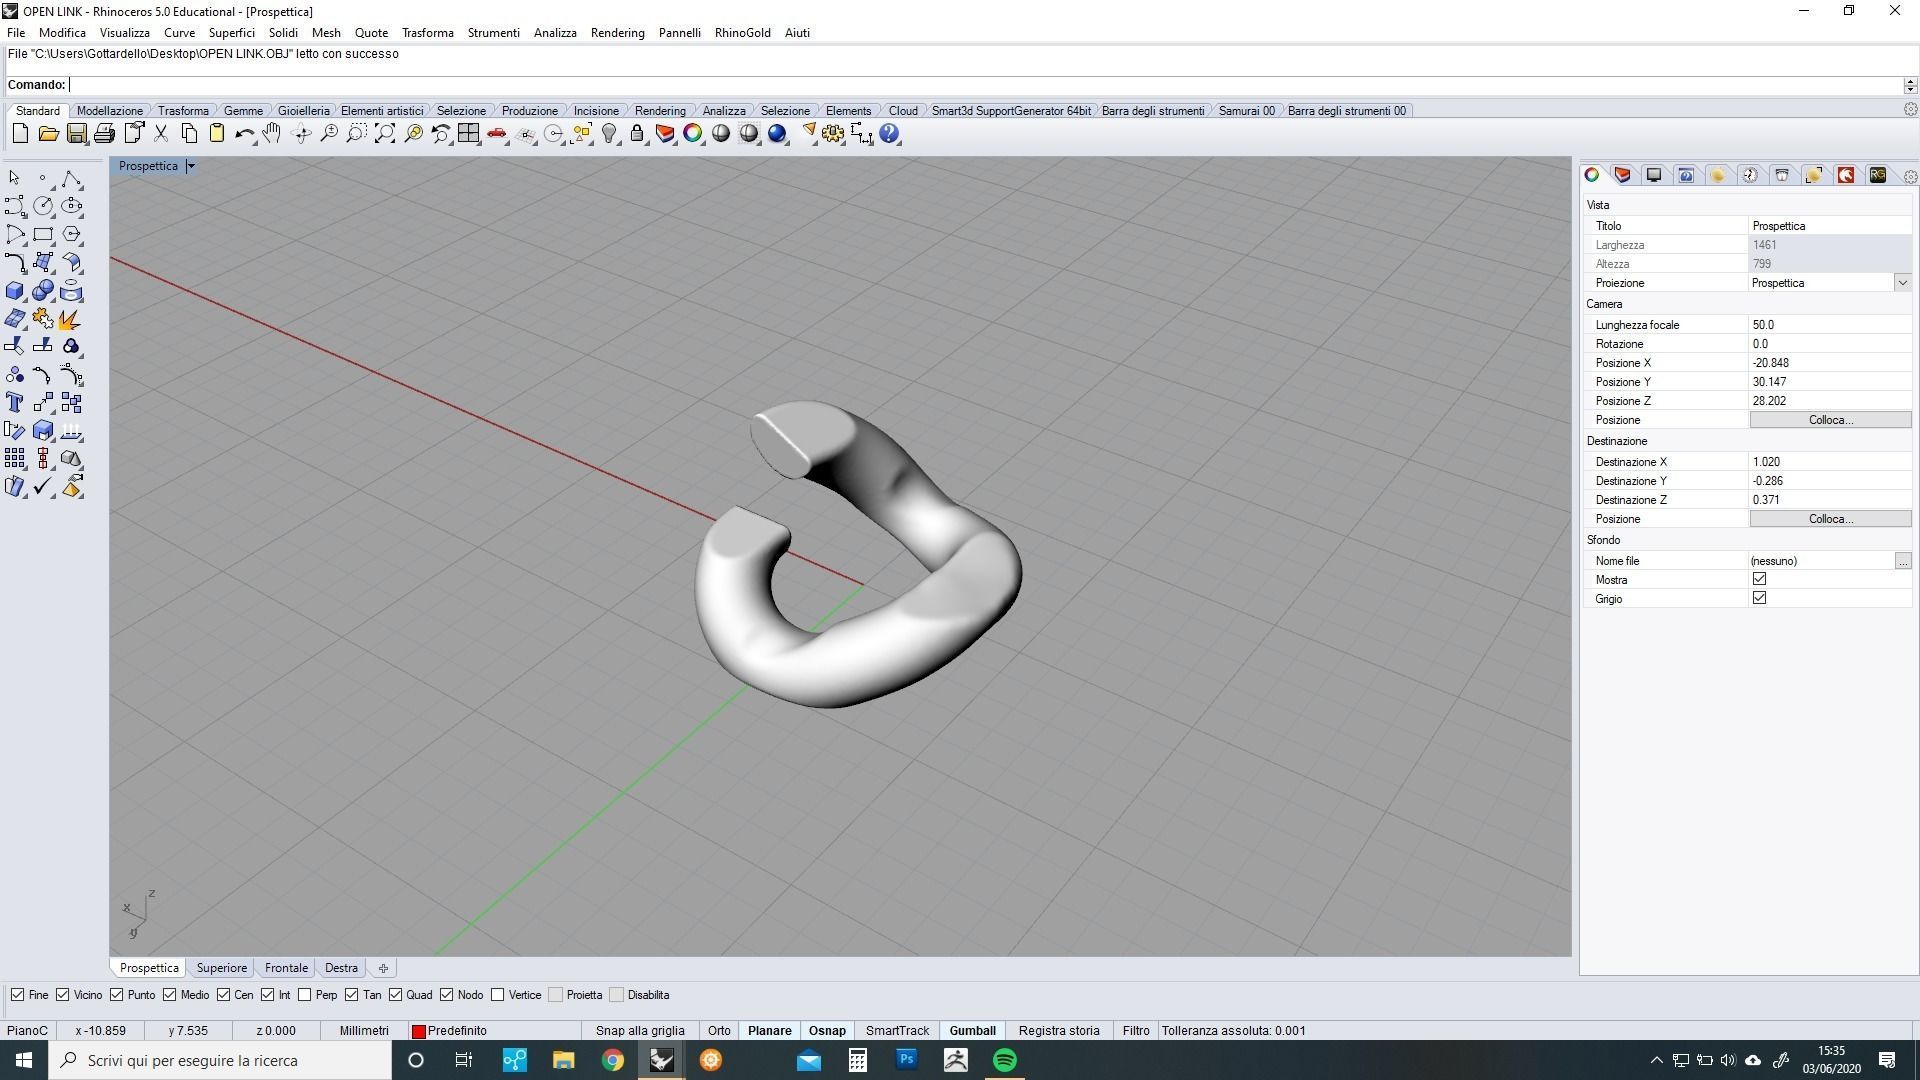Select the Pan hand tool

pos(272,134)
